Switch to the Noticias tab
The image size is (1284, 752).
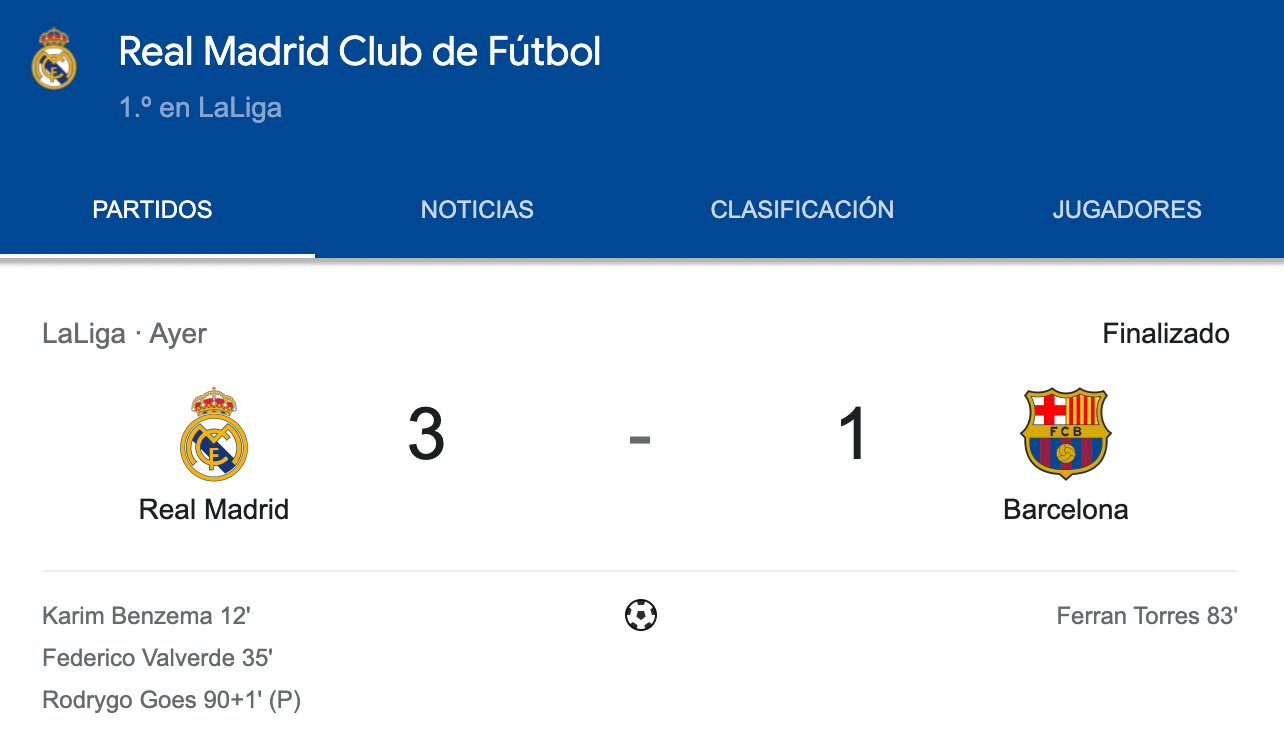[477, 210]
